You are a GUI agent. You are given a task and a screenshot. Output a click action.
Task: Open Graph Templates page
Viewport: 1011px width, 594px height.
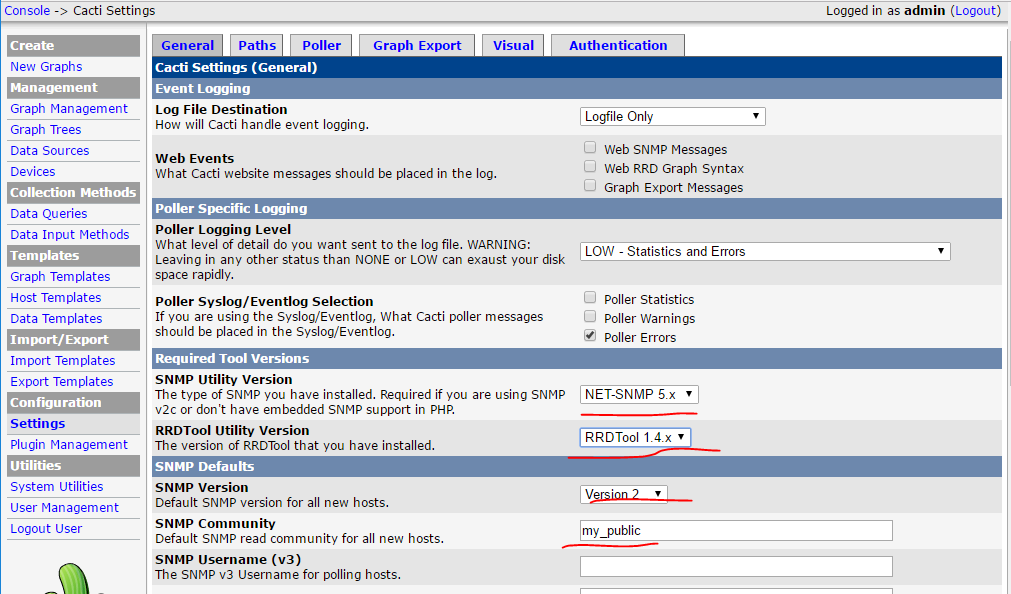(x=60, y=277)
